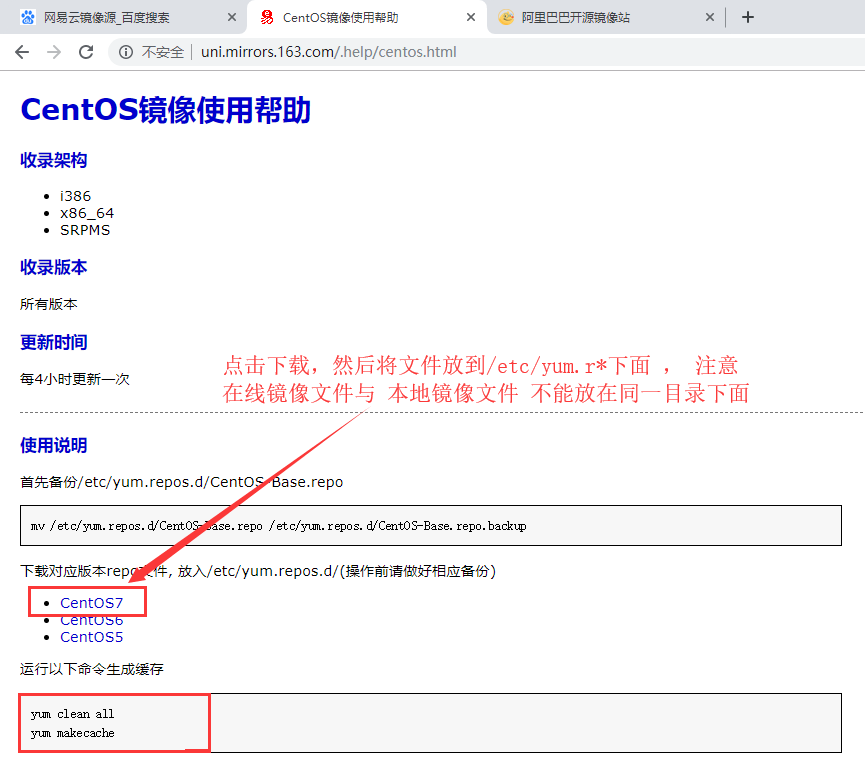Click the 下载对应版本repo文件 instruction line
This screenshot has height=762, width=865.
tap(258, 571)
